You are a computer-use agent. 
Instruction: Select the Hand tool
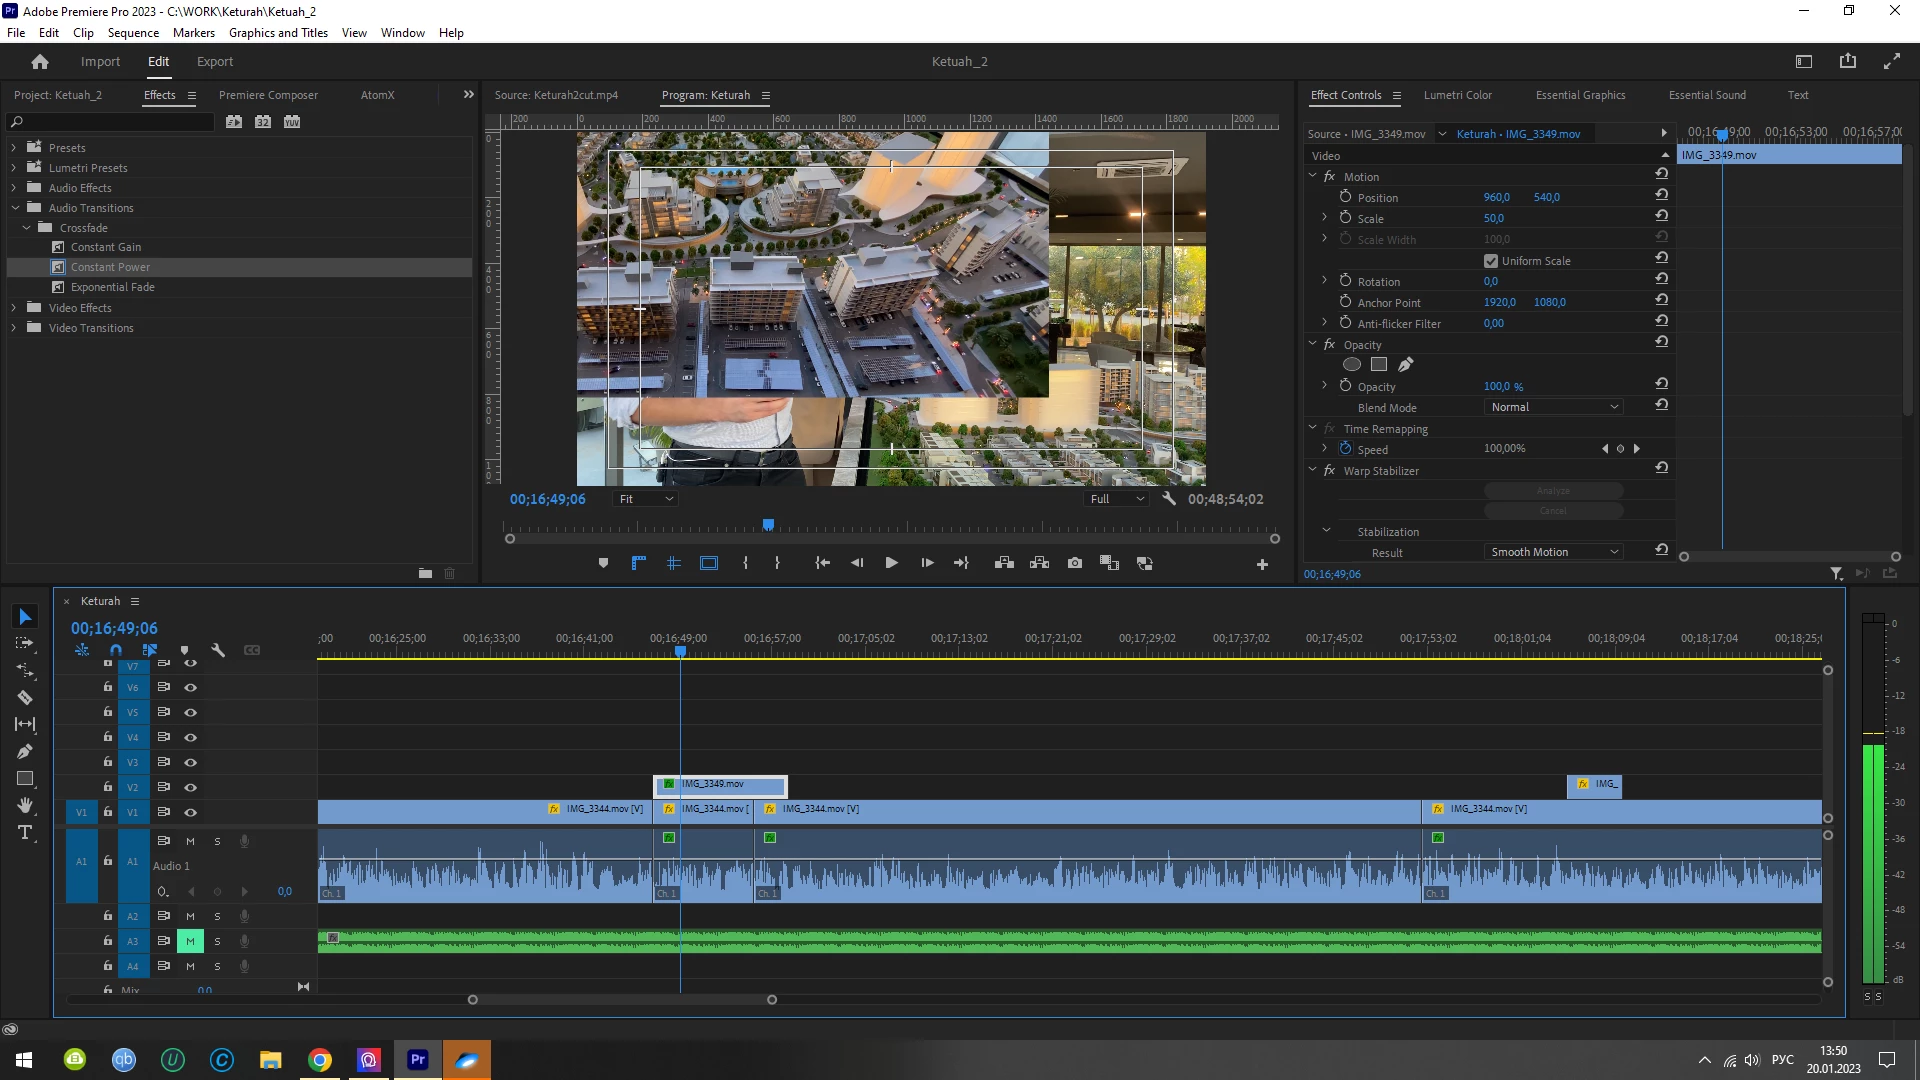coord(25,805)
